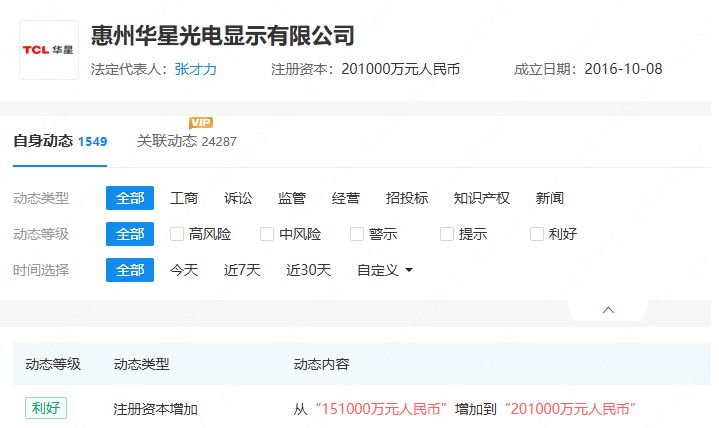
Task: Filter time to 近7天
Action: [x=242, y=270]
